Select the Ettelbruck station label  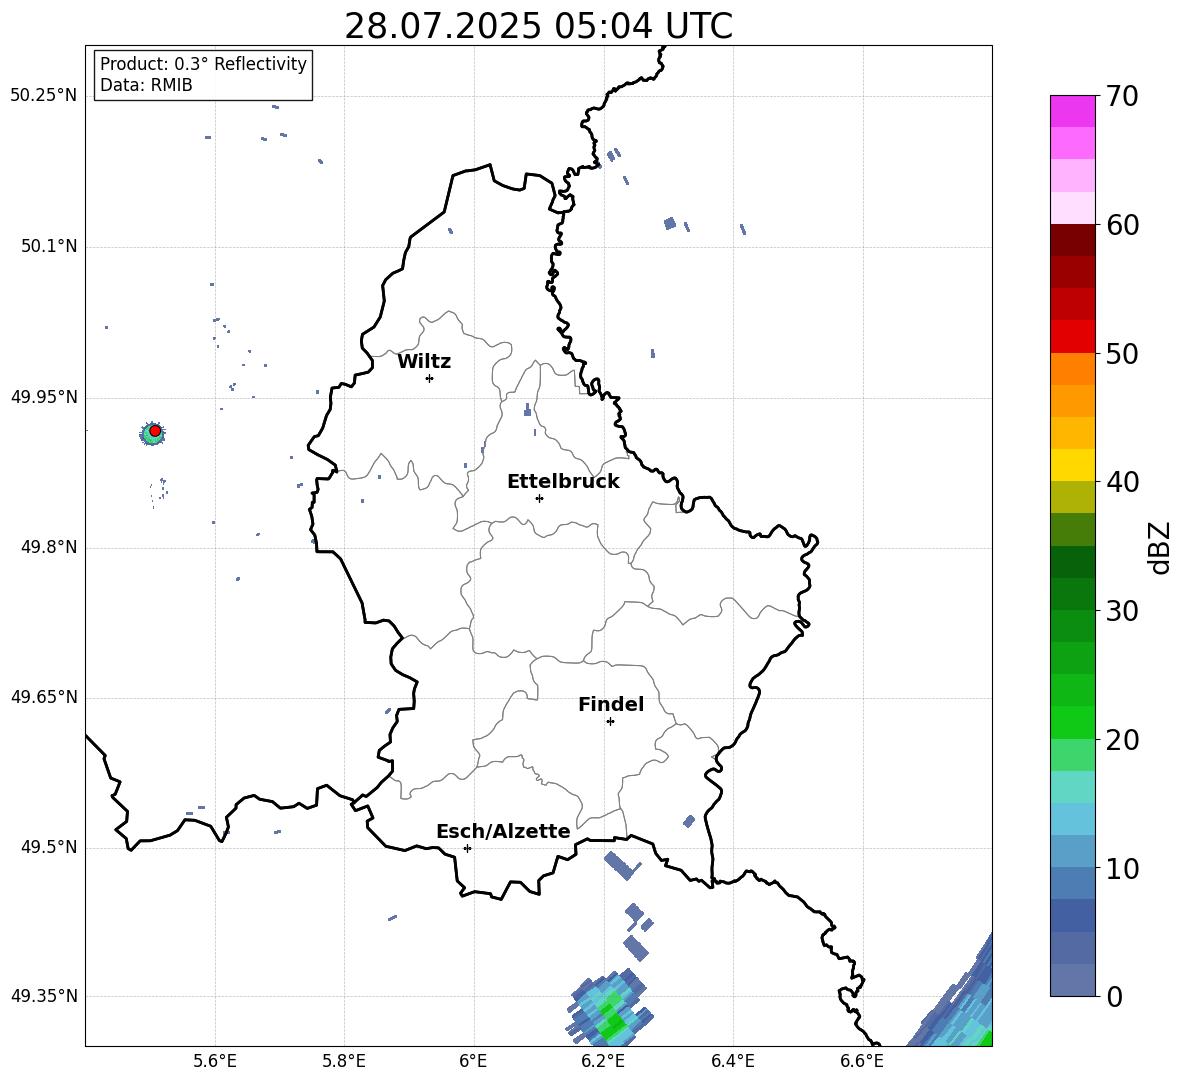click(563, 482)
